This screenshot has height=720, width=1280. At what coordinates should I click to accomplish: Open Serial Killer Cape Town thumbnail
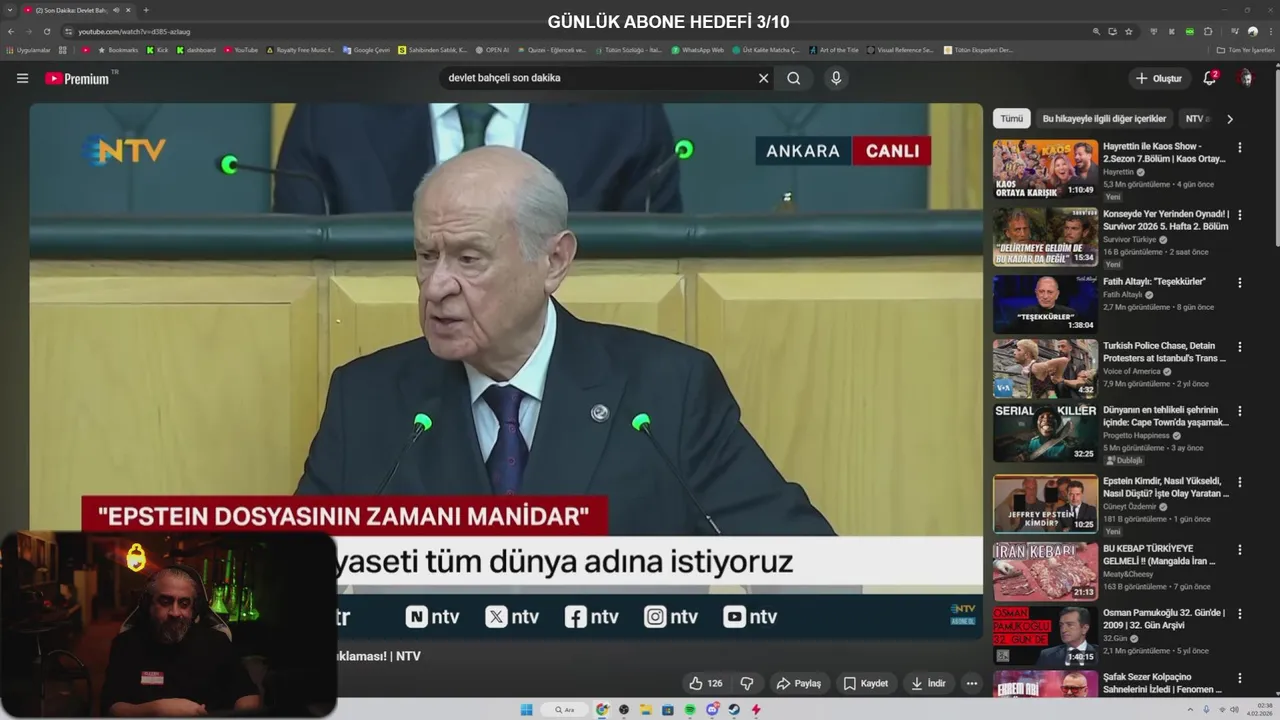tap(1045, 432)
